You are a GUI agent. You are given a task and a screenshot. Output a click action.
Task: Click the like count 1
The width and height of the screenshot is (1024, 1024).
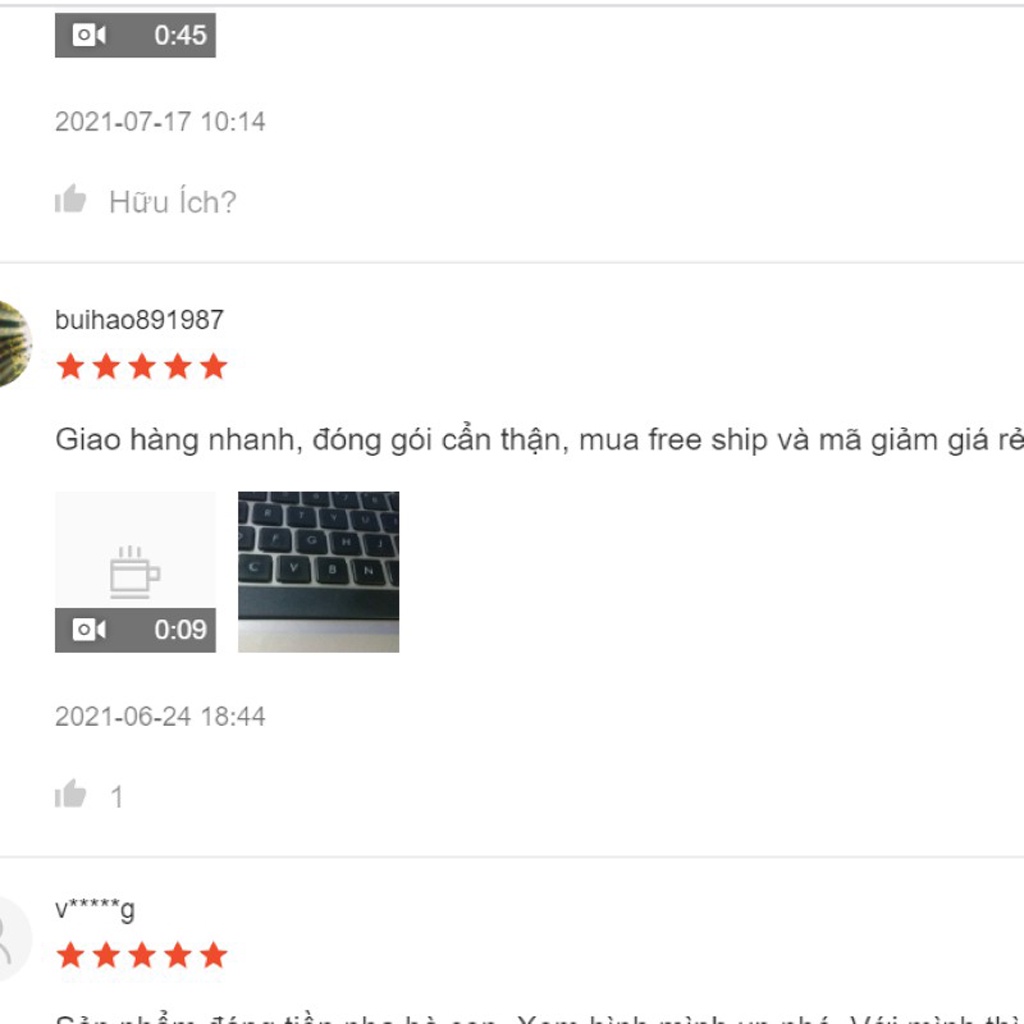116,797
